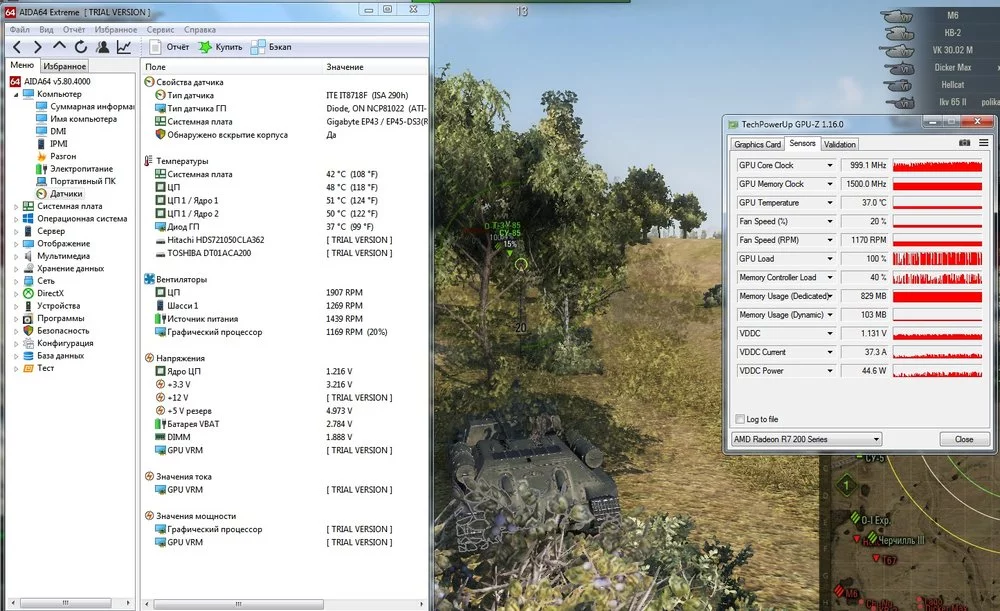Refresh the sensor data in AIDA64
The image size is (1000, 611).
click(x=80, y=47)
